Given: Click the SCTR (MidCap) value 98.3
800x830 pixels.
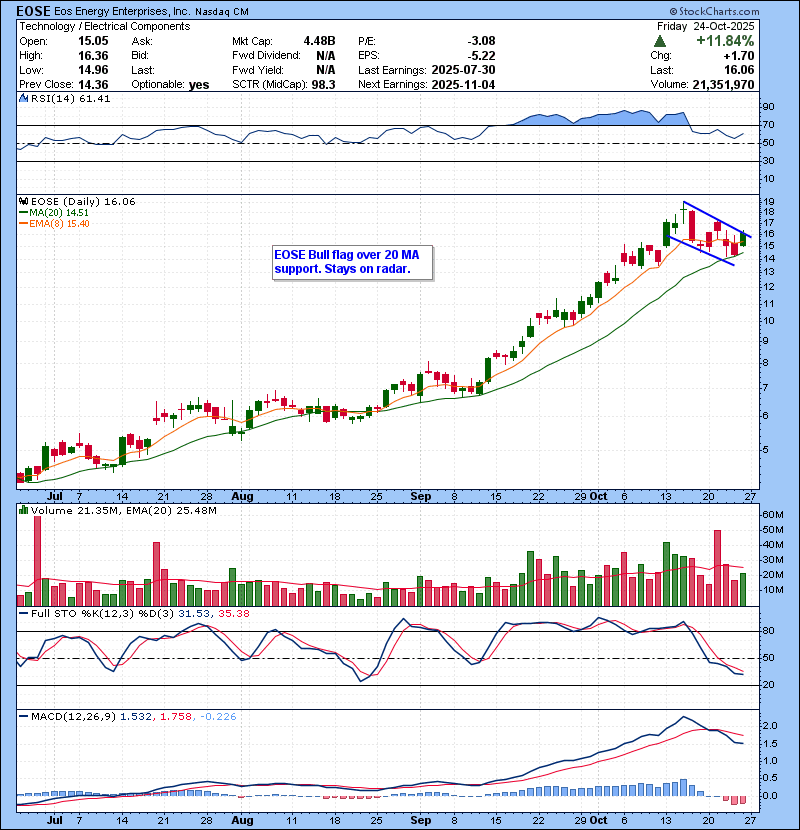Looking at the screenshot, I should pos(323,85).
